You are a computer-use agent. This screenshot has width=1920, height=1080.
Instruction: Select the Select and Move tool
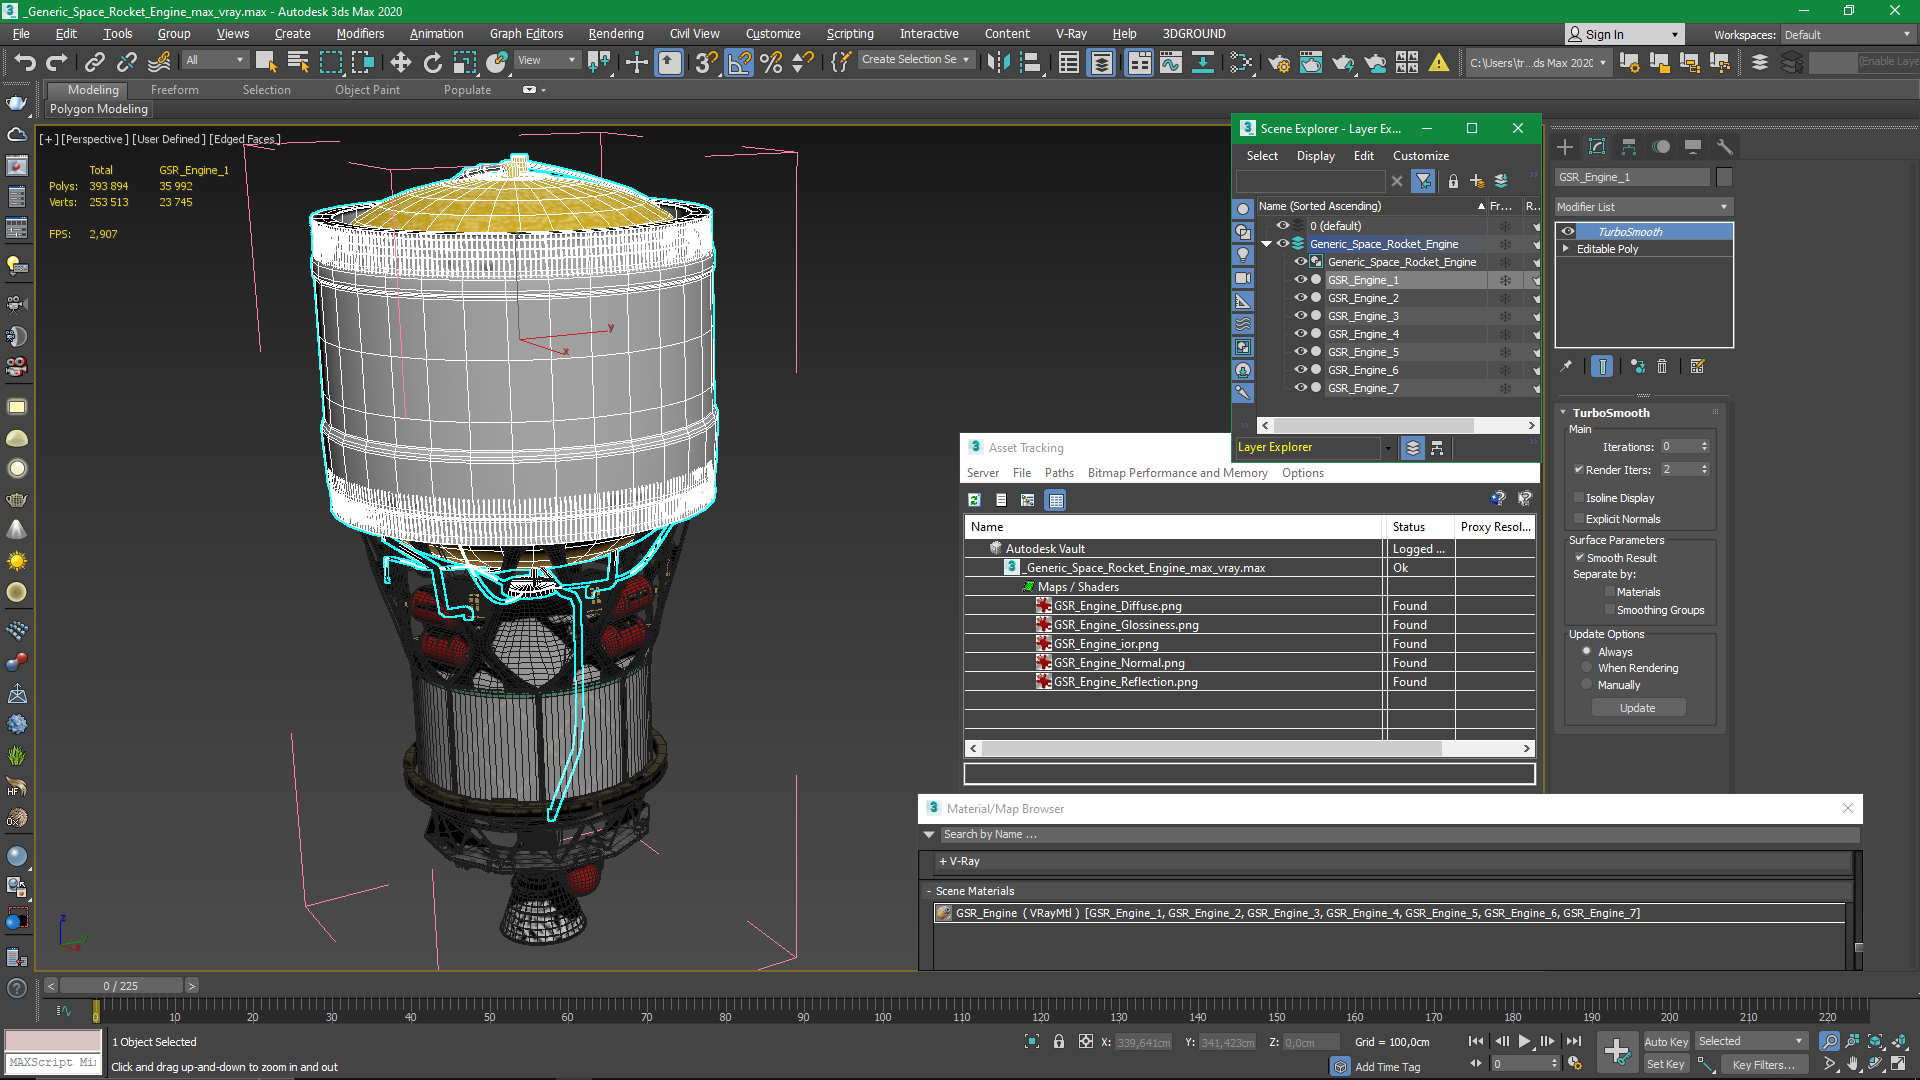click(400, 62)
